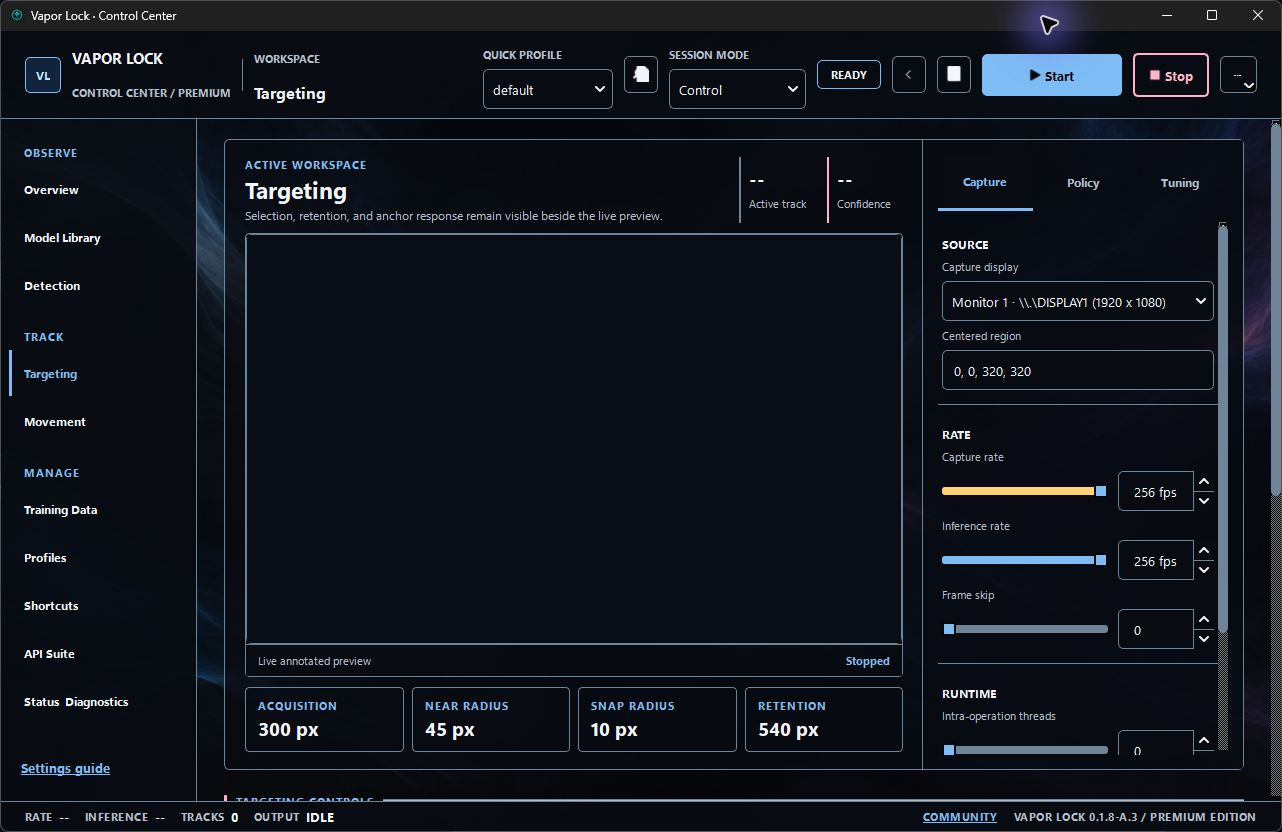Screen dimensions: 1282x832
Task: Click the Inference rate slider
Action: pyautogui.click(x=1025, y=560)
